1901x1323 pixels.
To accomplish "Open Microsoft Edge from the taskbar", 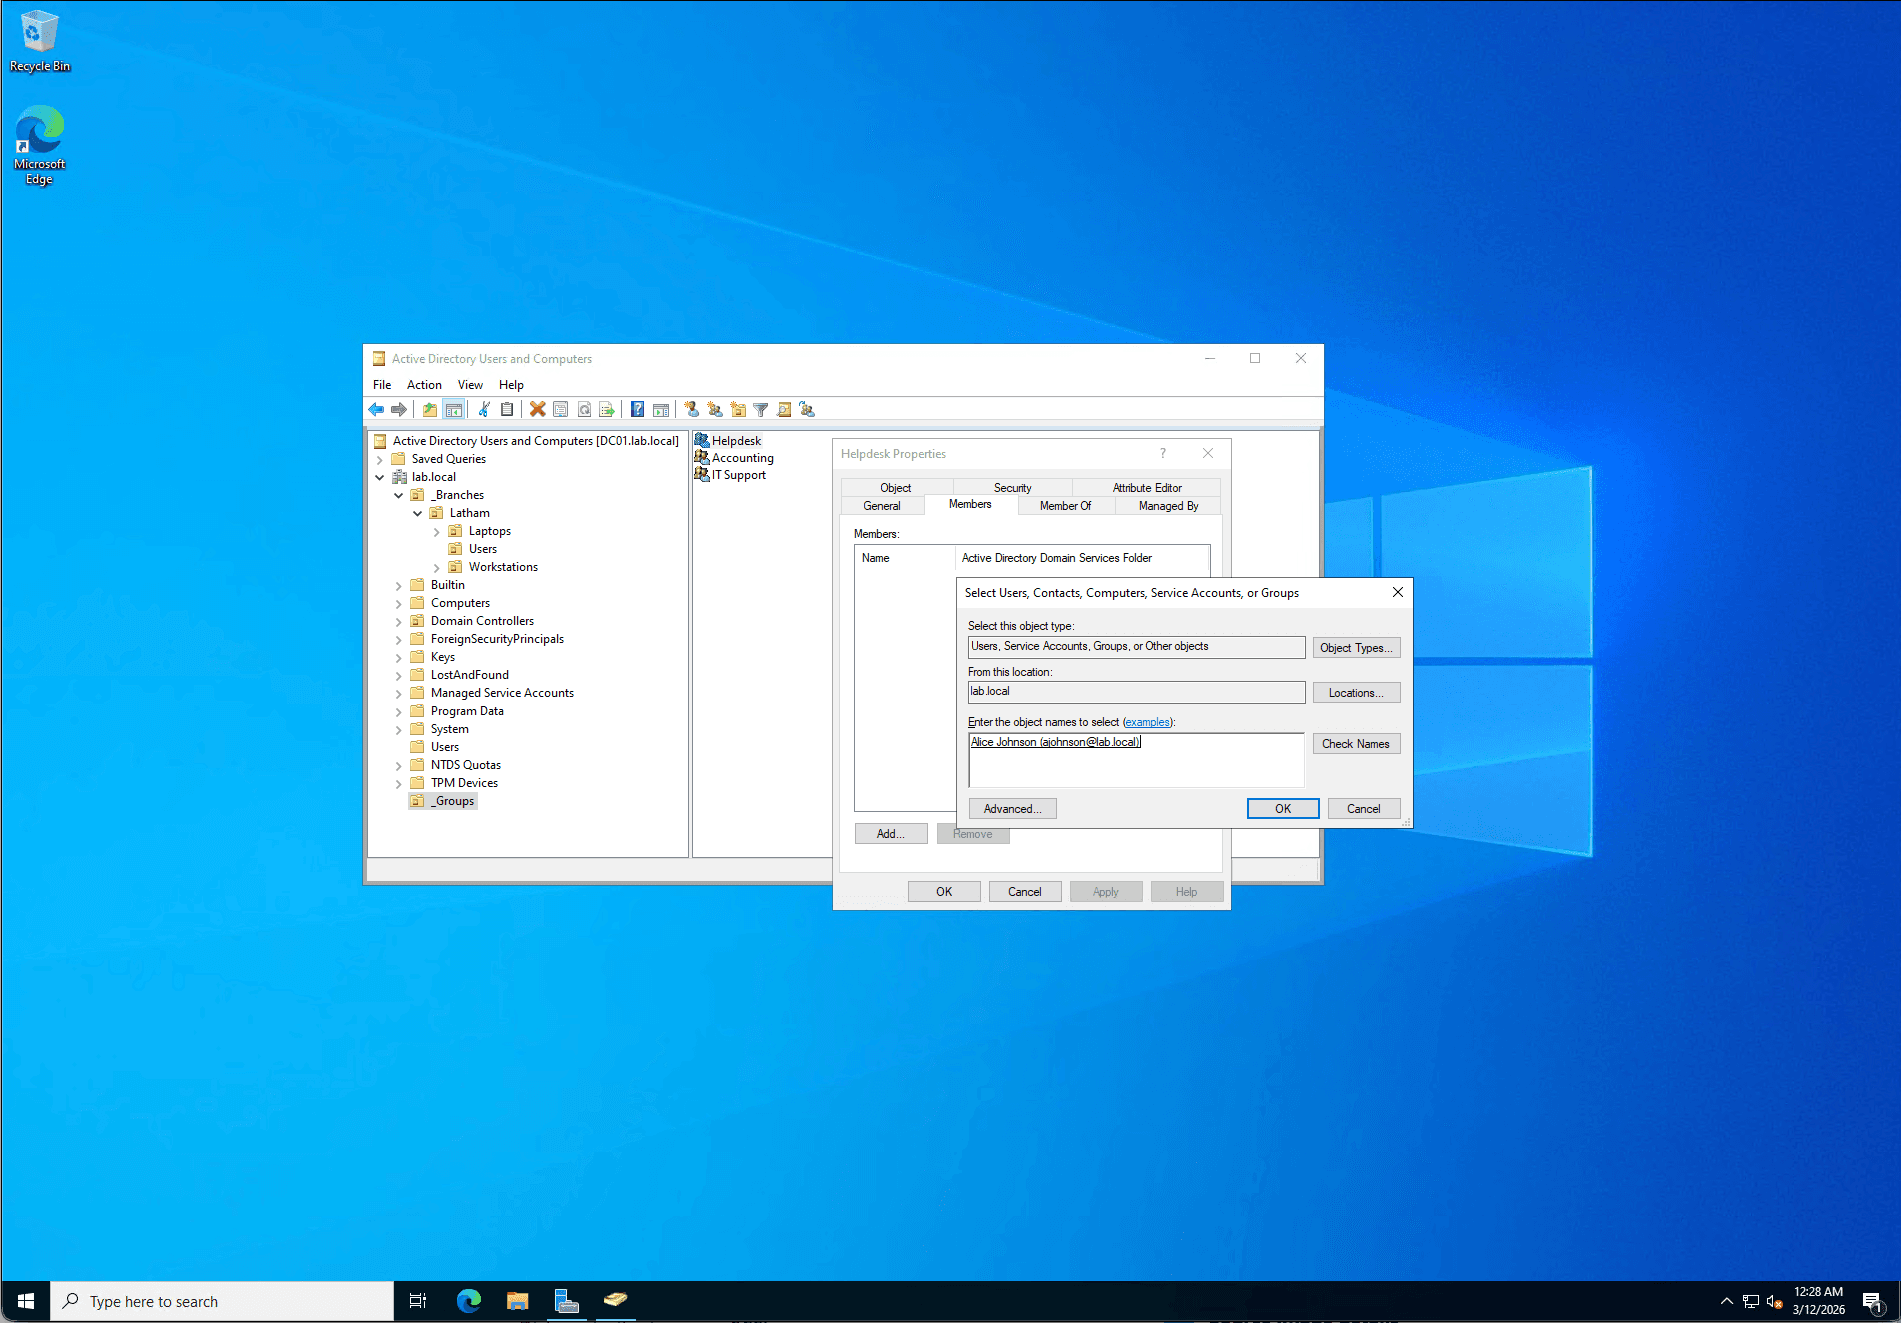I will (x=468, y=1300).
